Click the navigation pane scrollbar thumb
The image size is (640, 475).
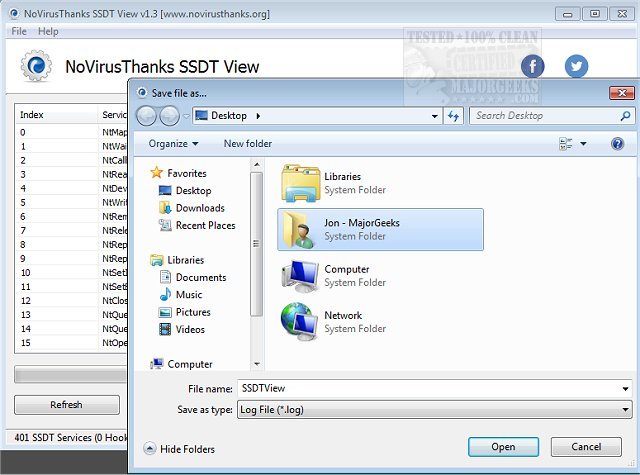coord(256,244)
